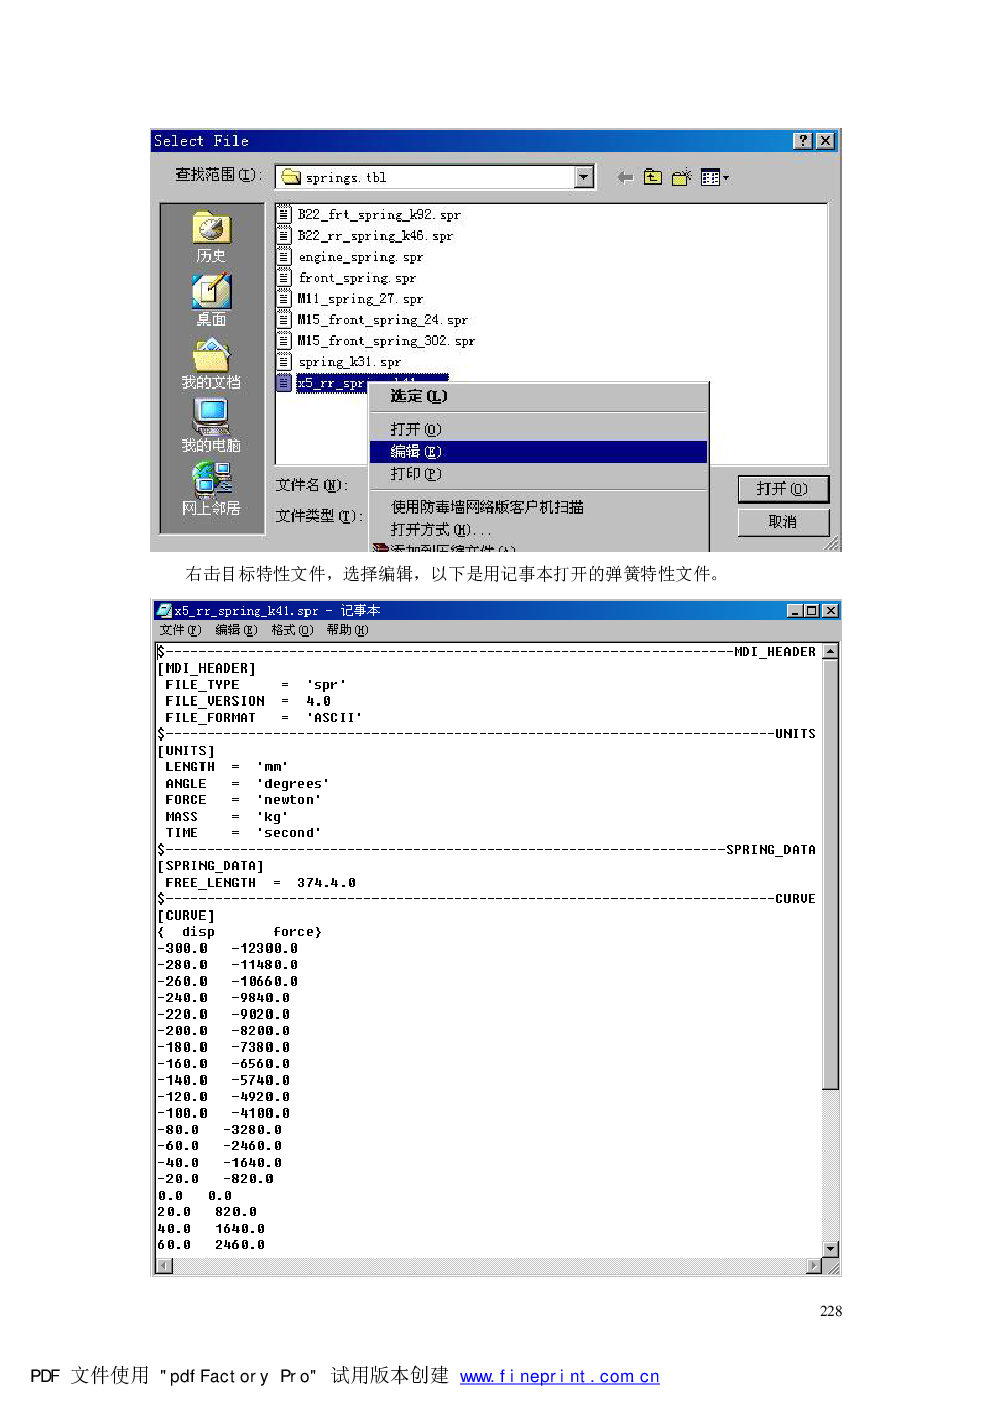Choose 打开(O) in the context menu
Viewport: 992px width, 1402px height.
click(538, 429)
